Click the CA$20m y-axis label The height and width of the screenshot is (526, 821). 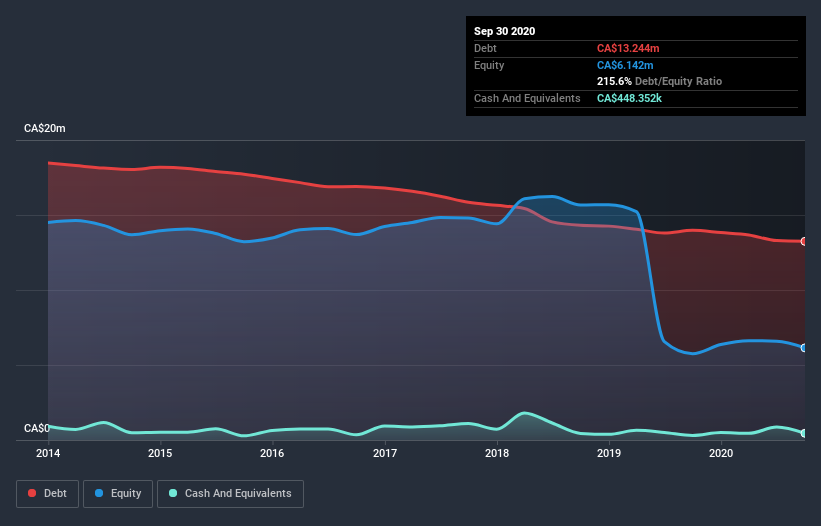tap(45, 128)
